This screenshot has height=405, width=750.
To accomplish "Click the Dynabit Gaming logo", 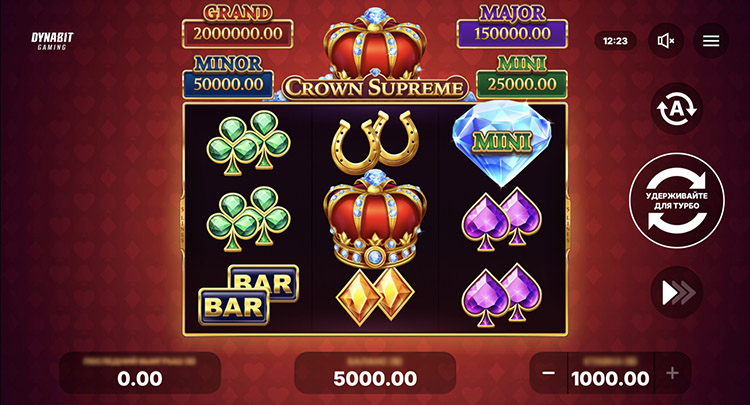I will (x=52, y=41).
